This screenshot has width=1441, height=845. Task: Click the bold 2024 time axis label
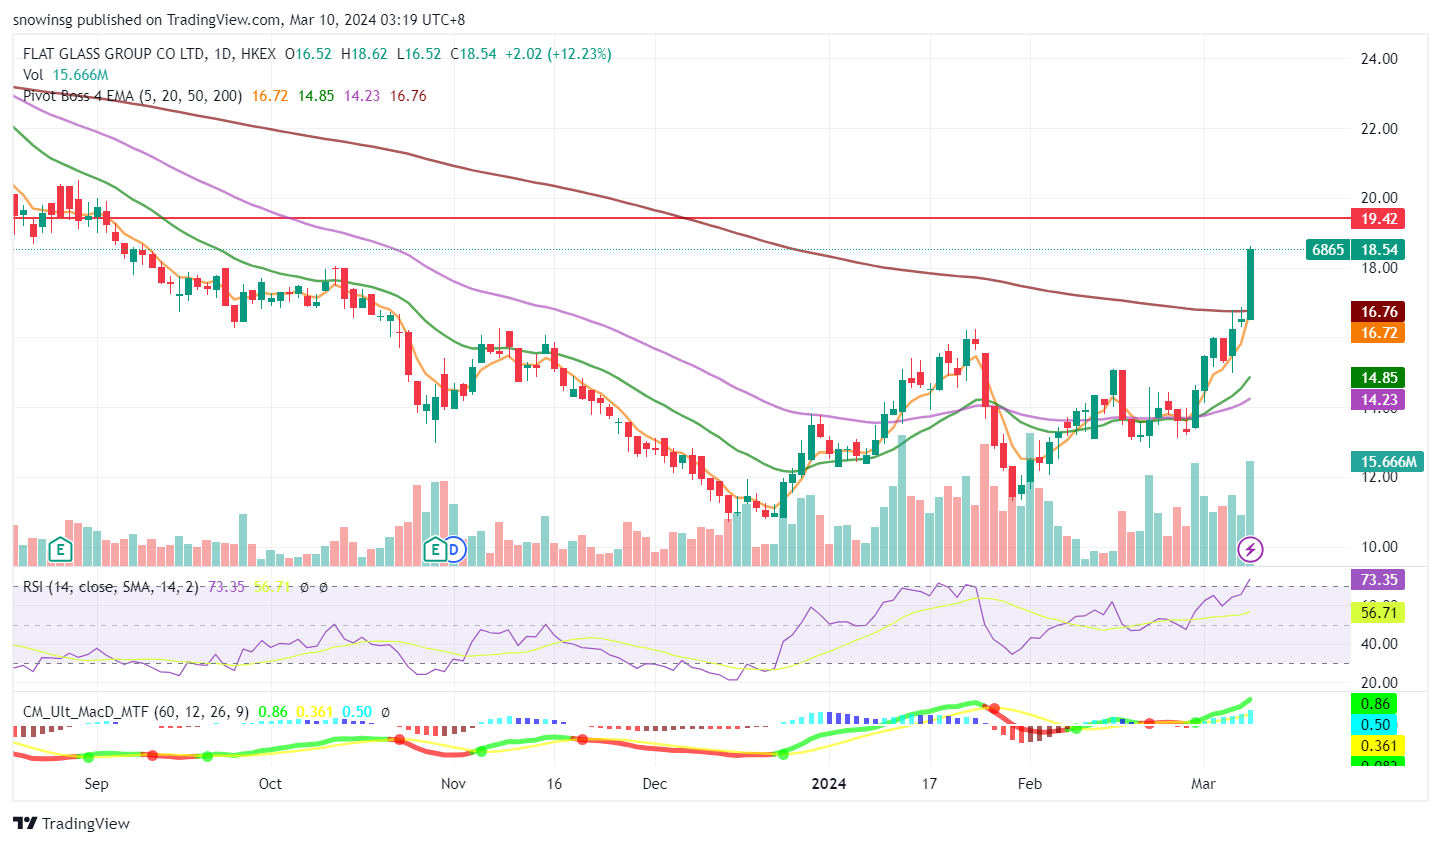[829, 784]
